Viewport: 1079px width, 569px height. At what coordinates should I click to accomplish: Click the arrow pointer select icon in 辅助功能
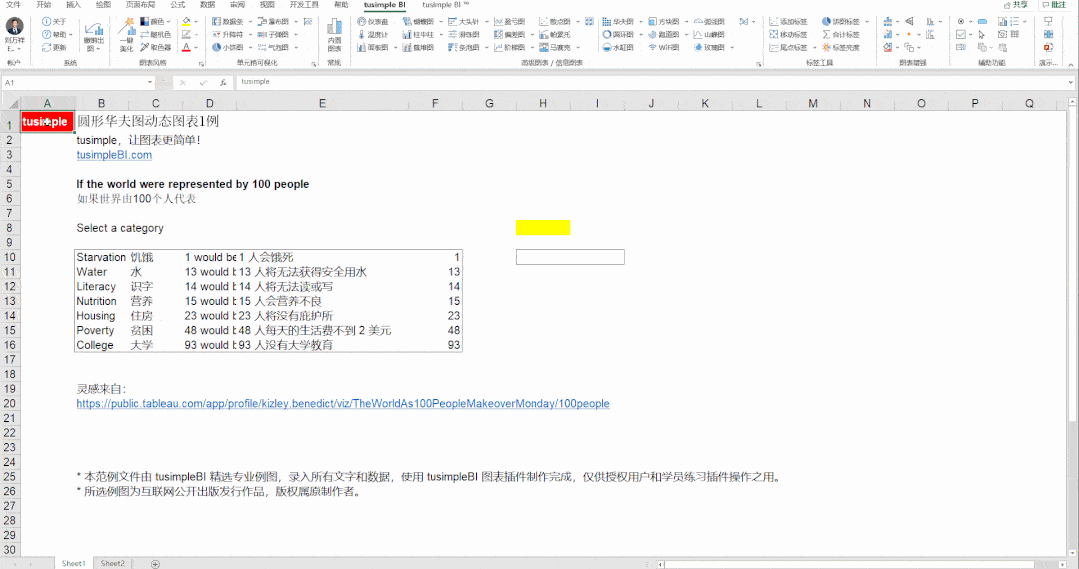click(982, 34)
